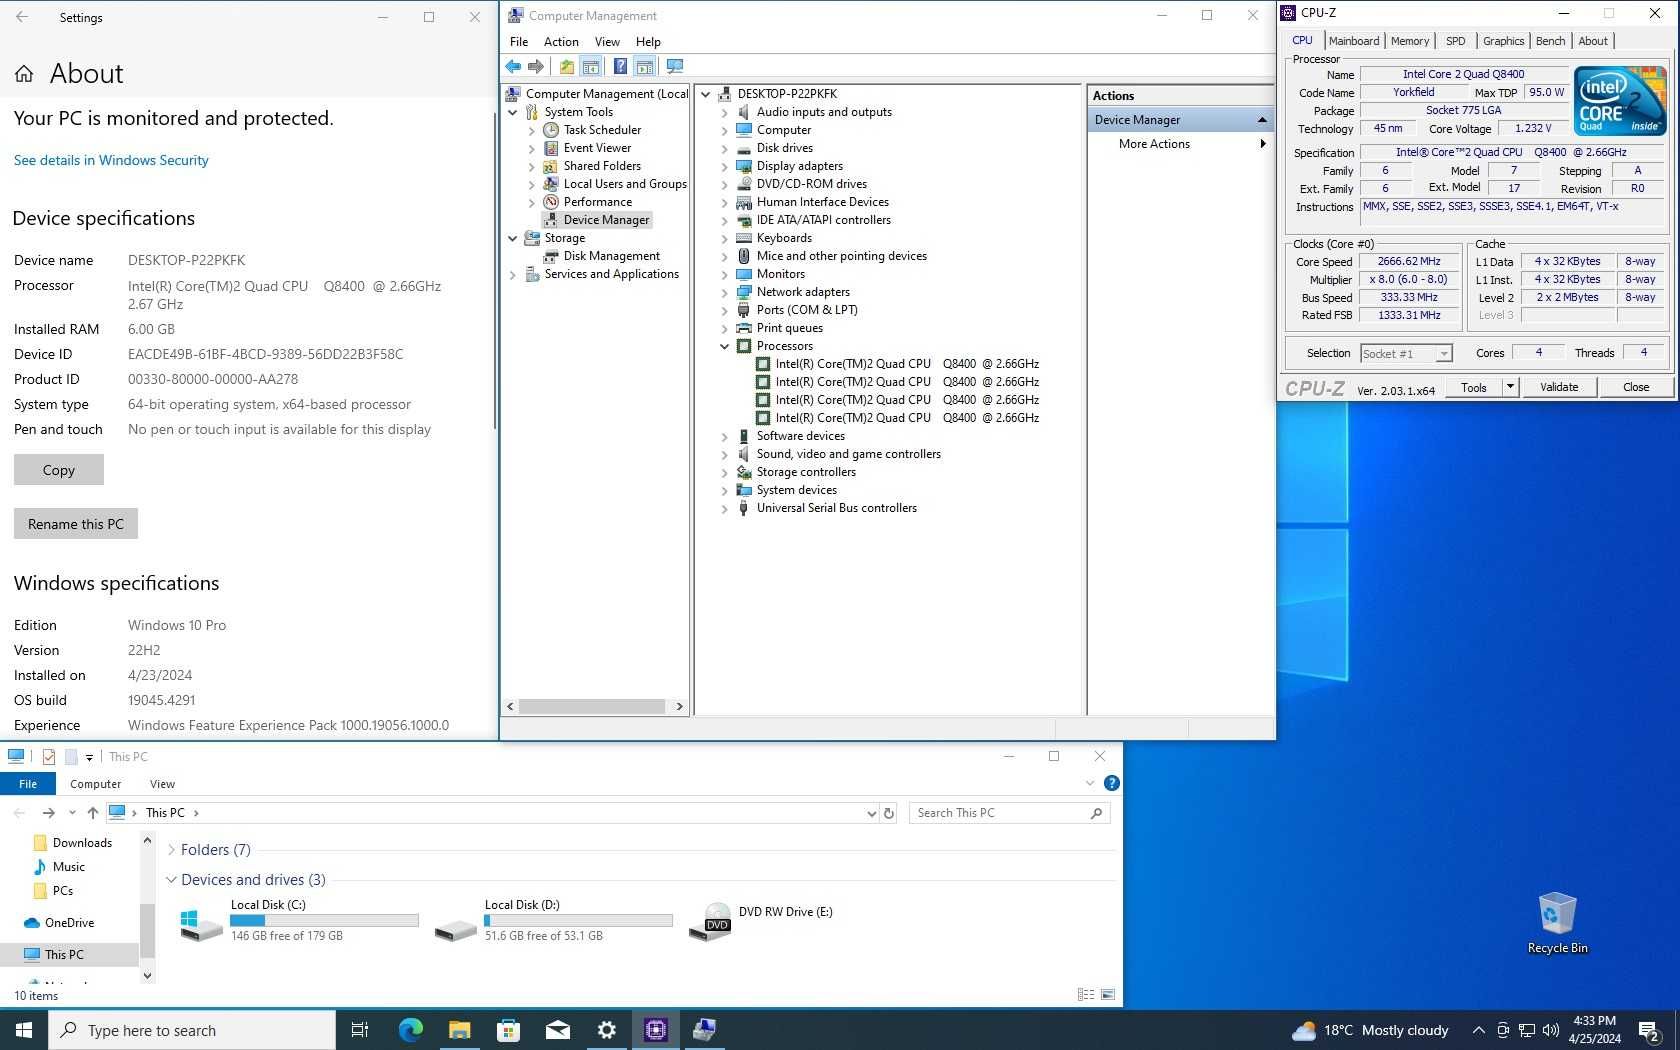Select Sound, video and game controllers
Viewport: 1680px width, 1050px height.
(x=848, y=454)
